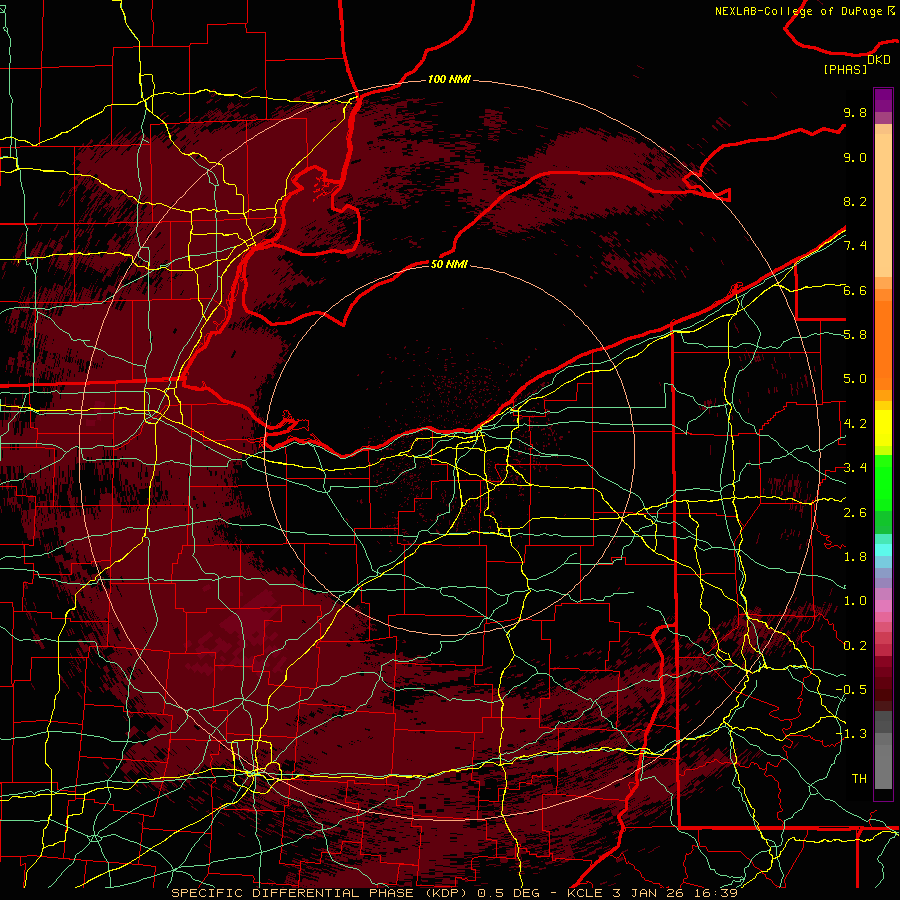Click the 3.4 scale value
This screenshot has width=900, height=900.
coord(855,468)
